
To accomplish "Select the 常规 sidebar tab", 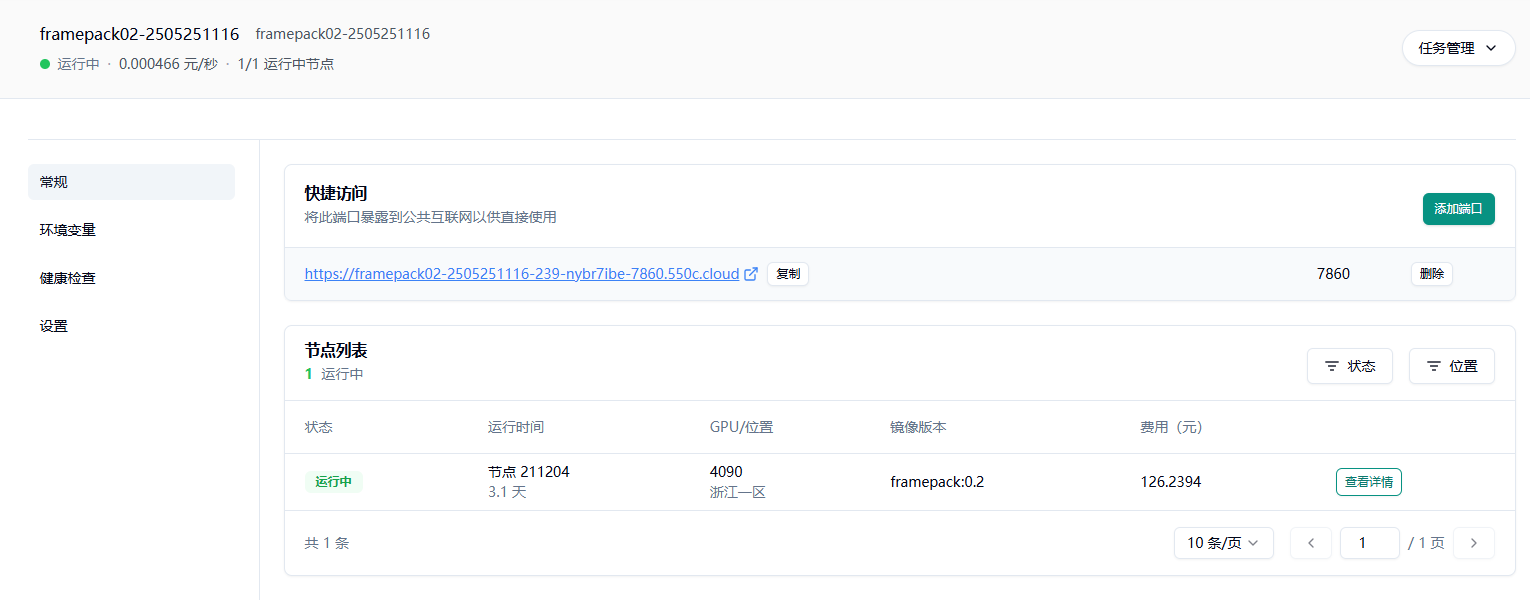I will click(x=131, y=182).
